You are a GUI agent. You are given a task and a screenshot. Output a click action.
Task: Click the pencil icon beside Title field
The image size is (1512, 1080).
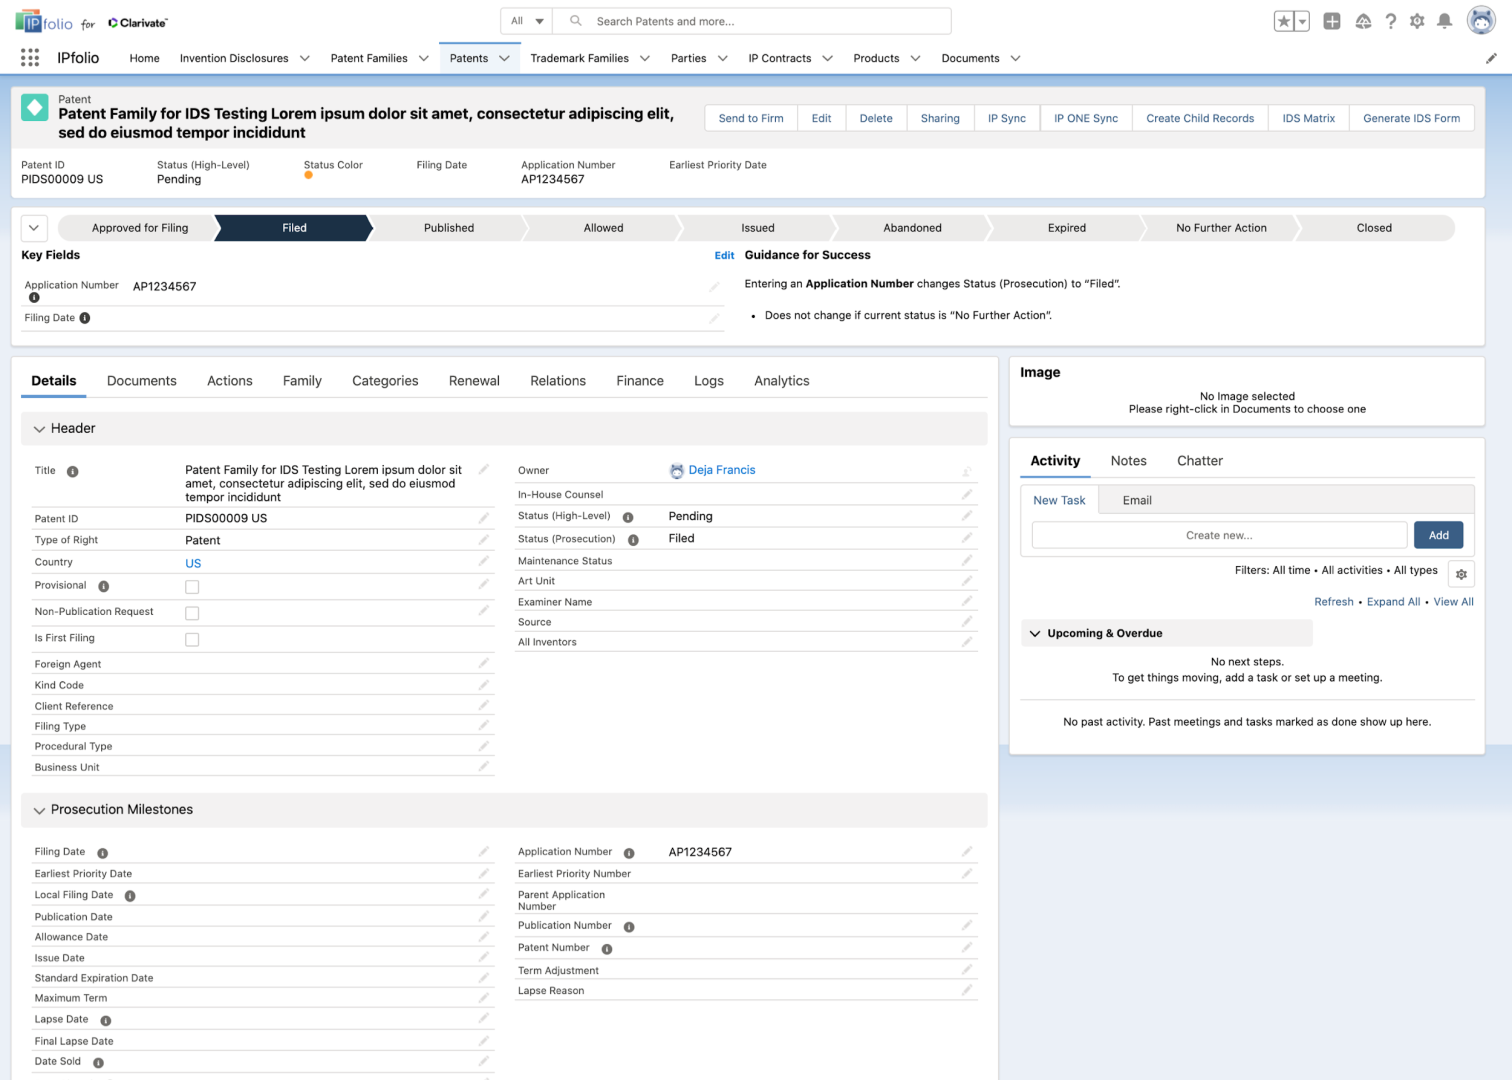[484, 469]
